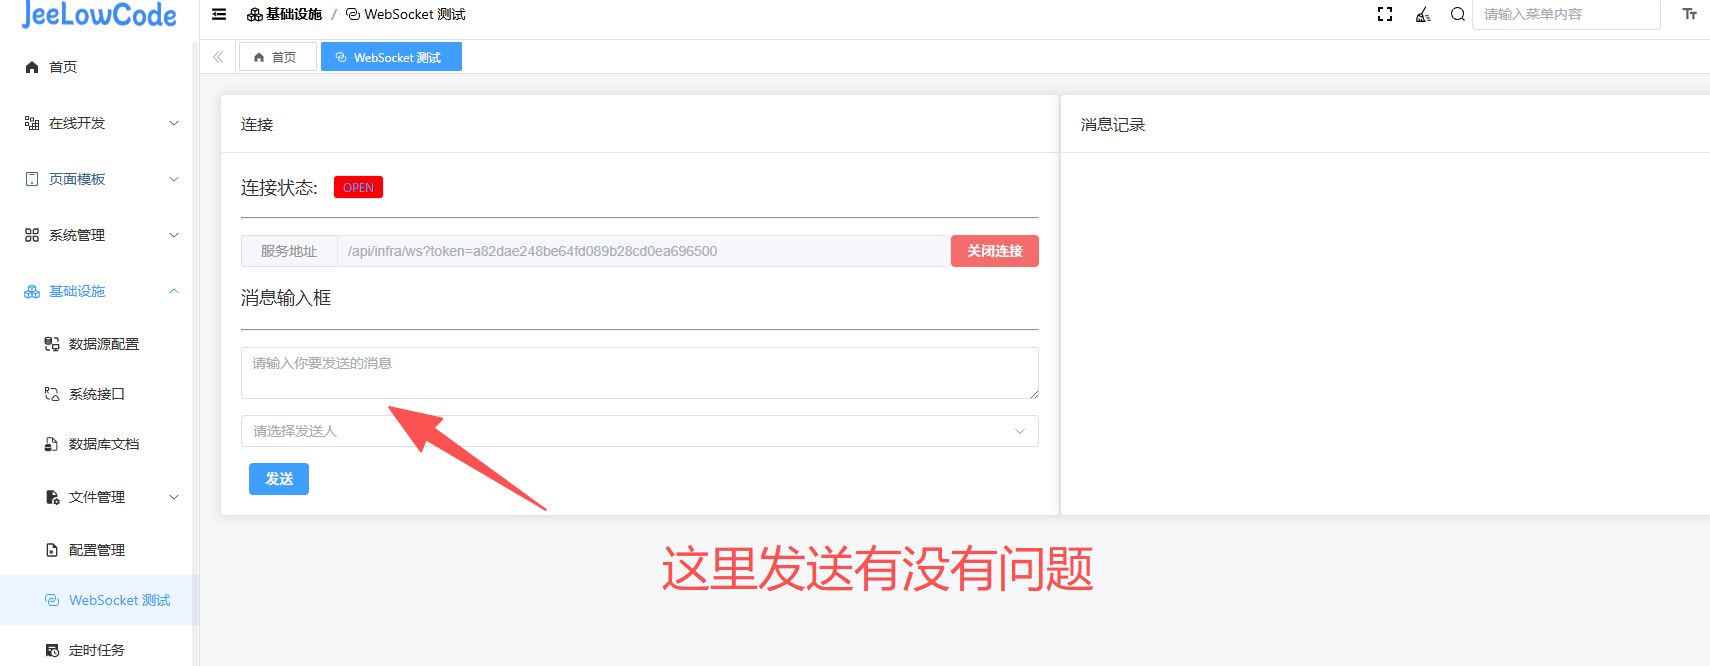Toggle fullscreen mode icon
The image size is (1710, 666).
click(x=1385, y=14)
